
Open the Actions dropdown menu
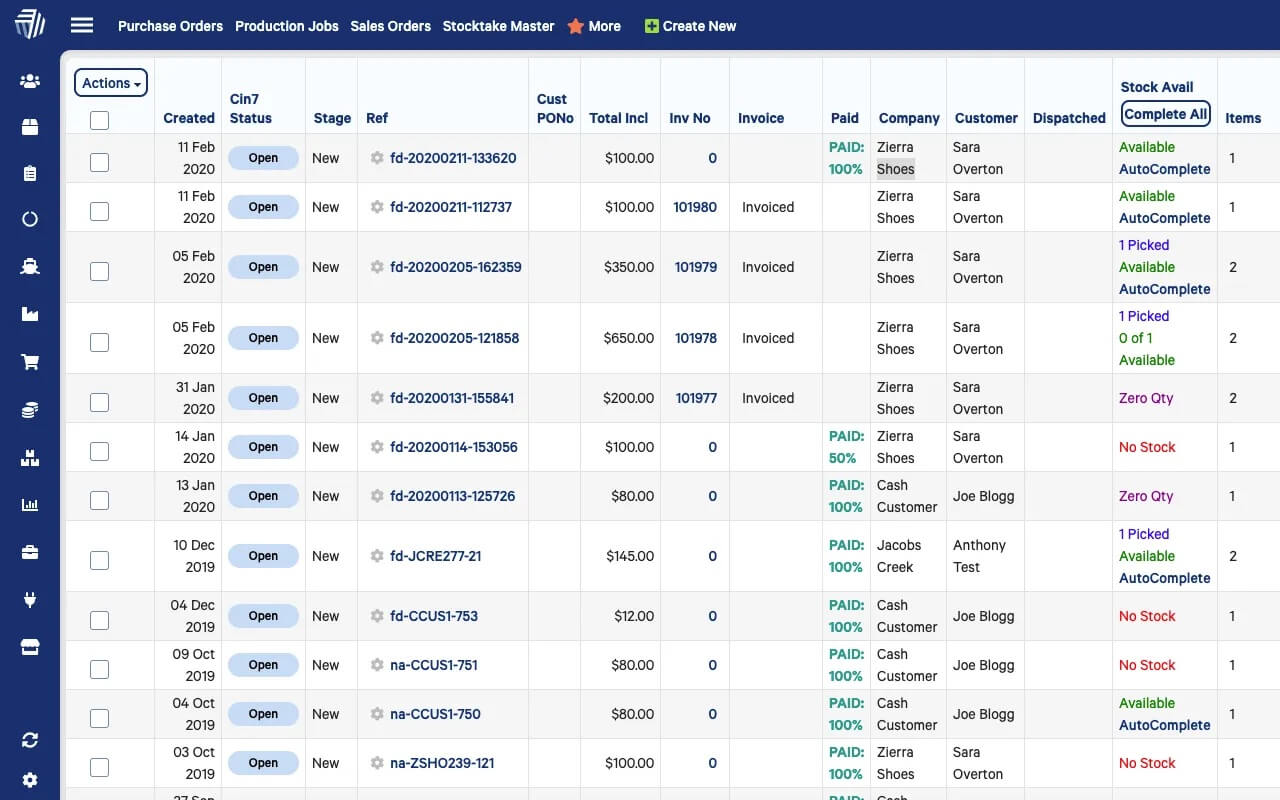point(110,83)
